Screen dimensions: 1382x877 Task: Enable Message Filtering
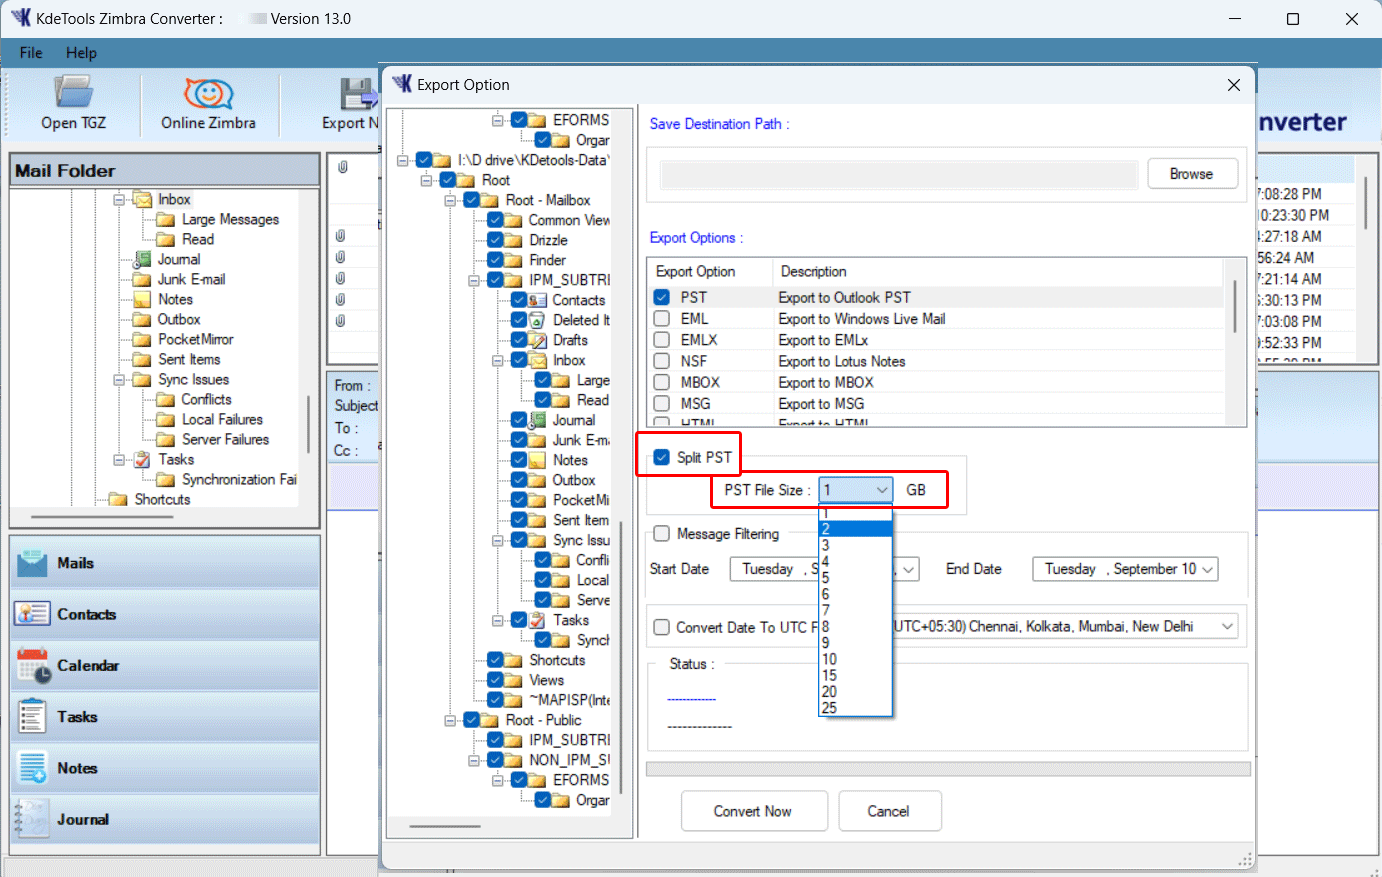point(661,533)
